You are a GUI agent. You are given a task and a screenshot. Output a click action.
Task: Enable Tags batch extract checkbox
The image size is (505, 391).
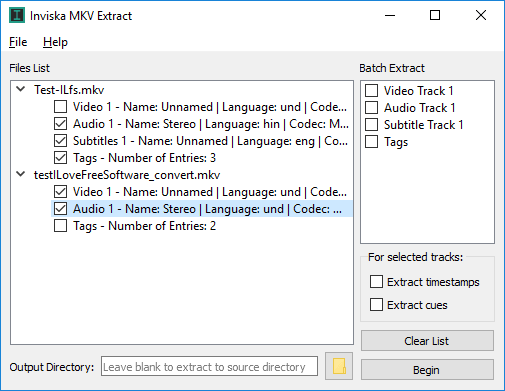(372, 141)
